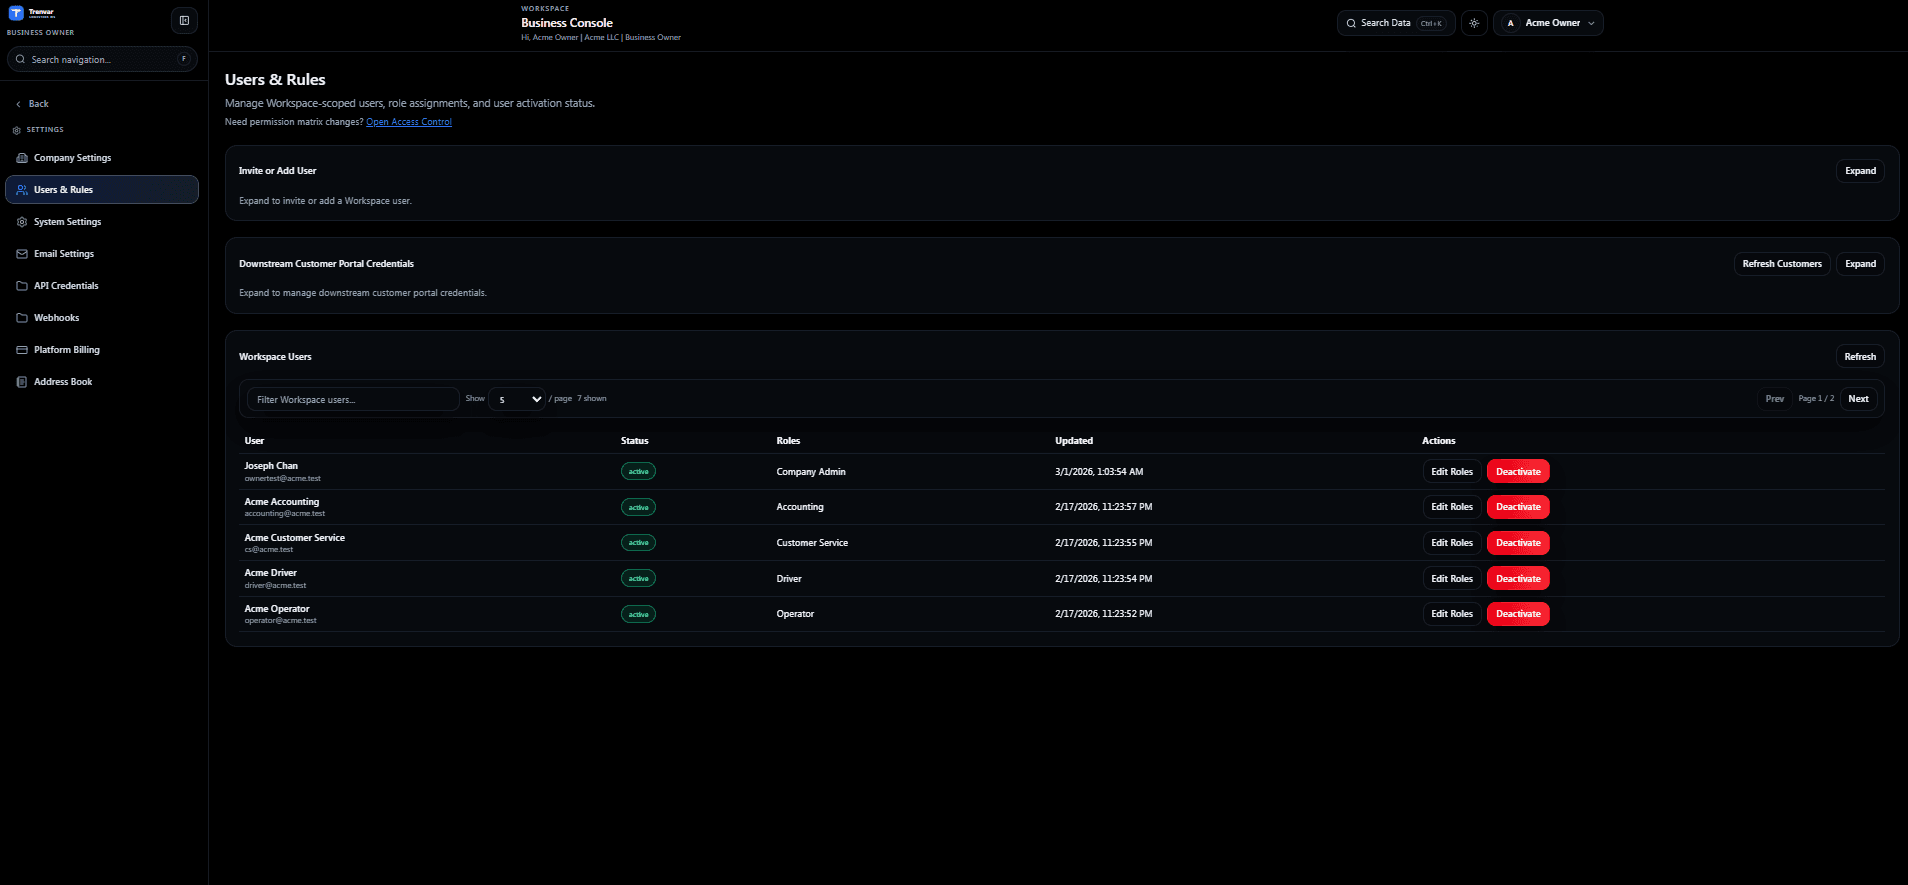Deactivate Joseph Chan

click(1518, 472)
